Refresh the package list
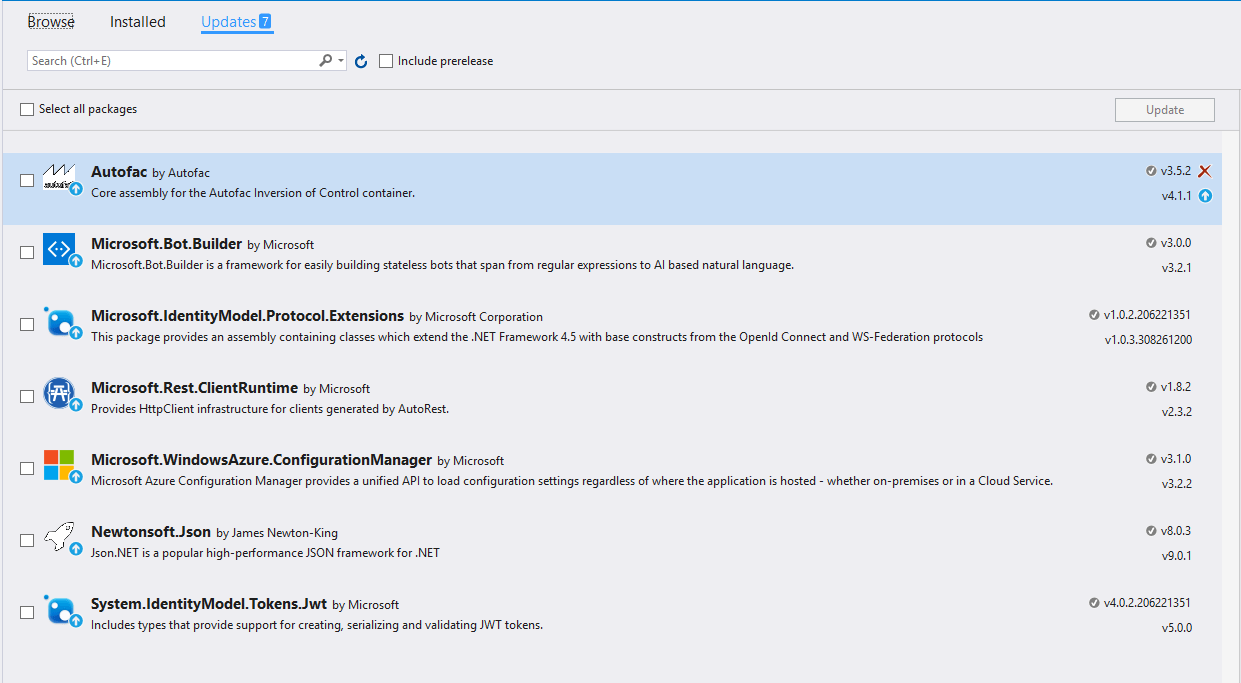Image resolution: width=1241 pixels, height=683 pixels. [361, 61]
